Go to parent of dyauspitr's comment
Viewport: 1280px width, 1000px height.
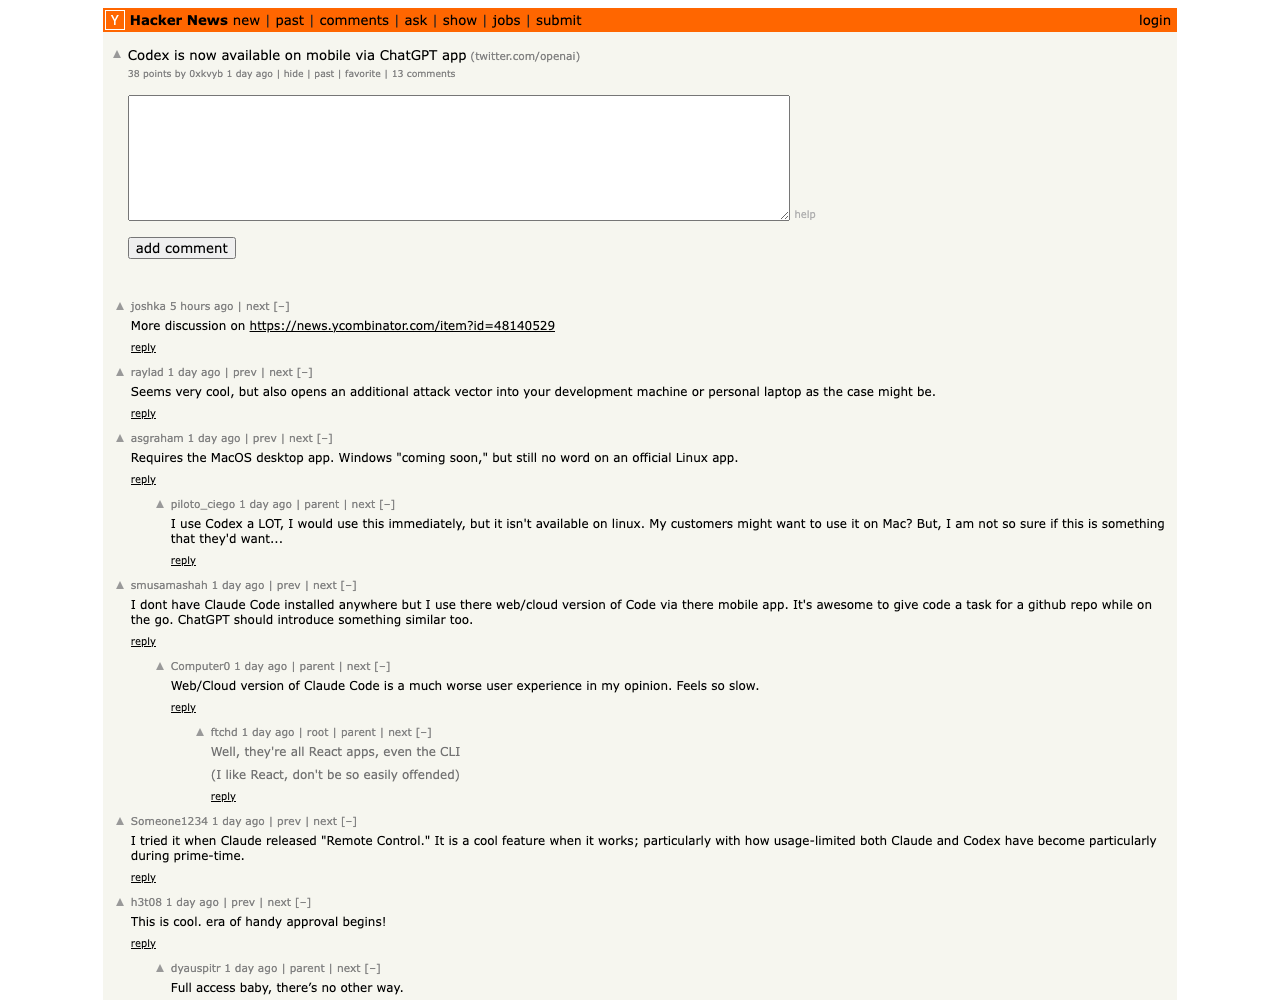tap(307, 968)
